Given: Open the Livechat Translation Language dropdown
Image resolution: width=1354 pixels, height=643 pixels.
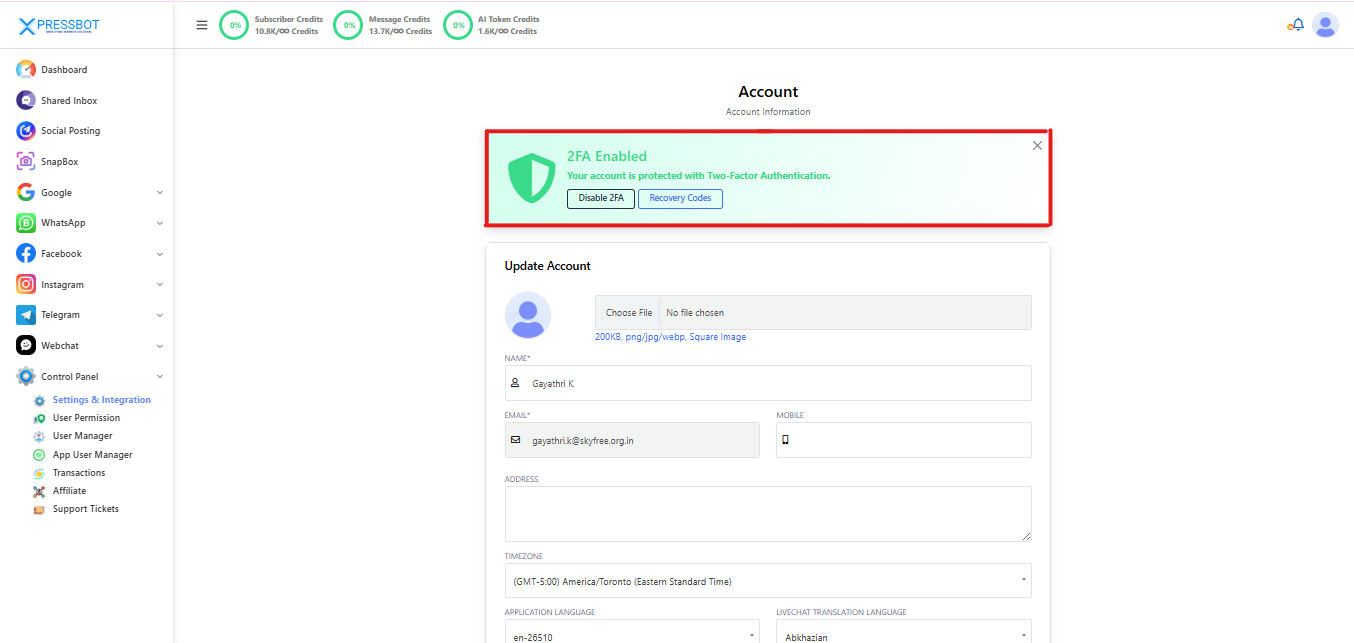Looking at the screenshot, I should [x=903, y=636].
